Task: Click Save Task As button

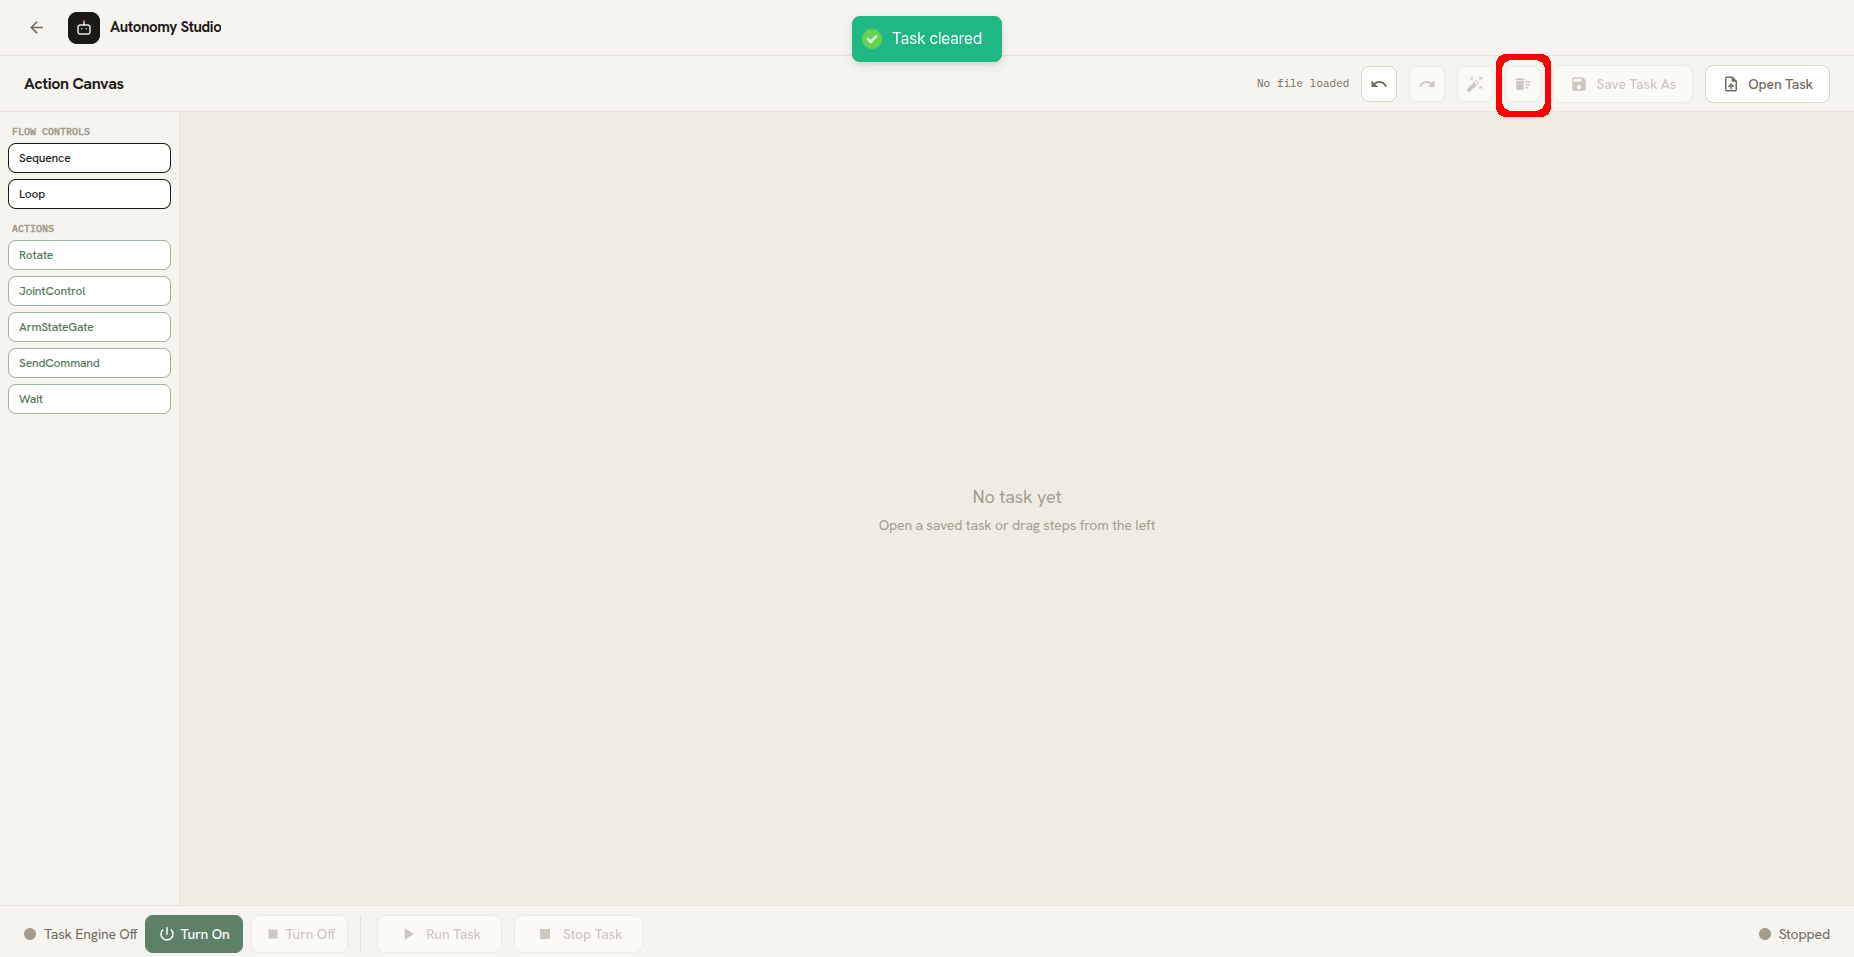Action: pyautogui.click(x=1623, y=84)
